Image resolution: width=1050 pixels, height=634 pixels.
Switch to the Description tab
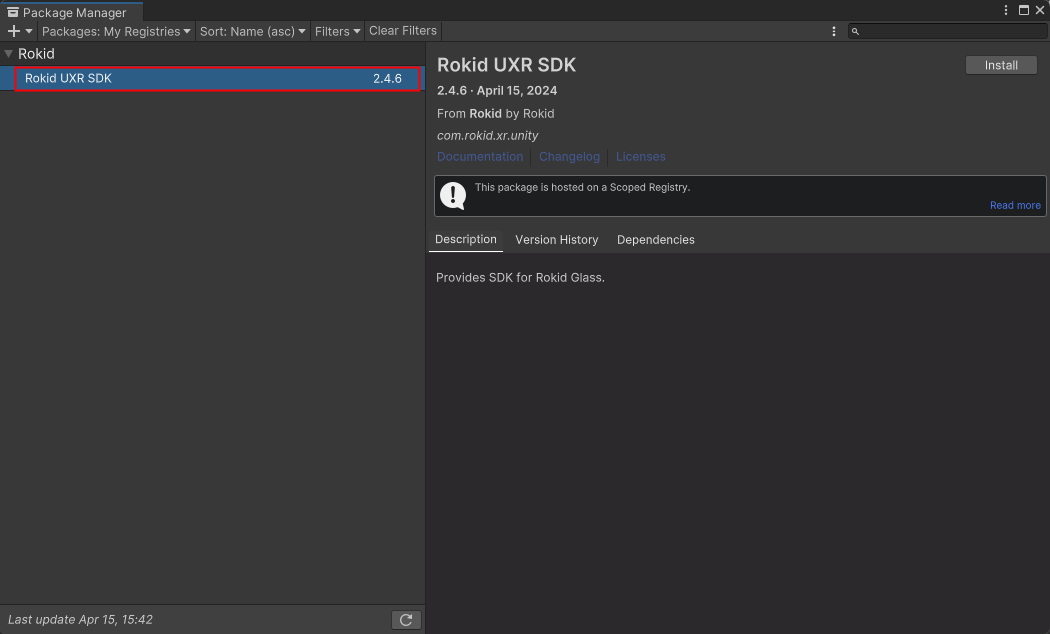(466, 240)
